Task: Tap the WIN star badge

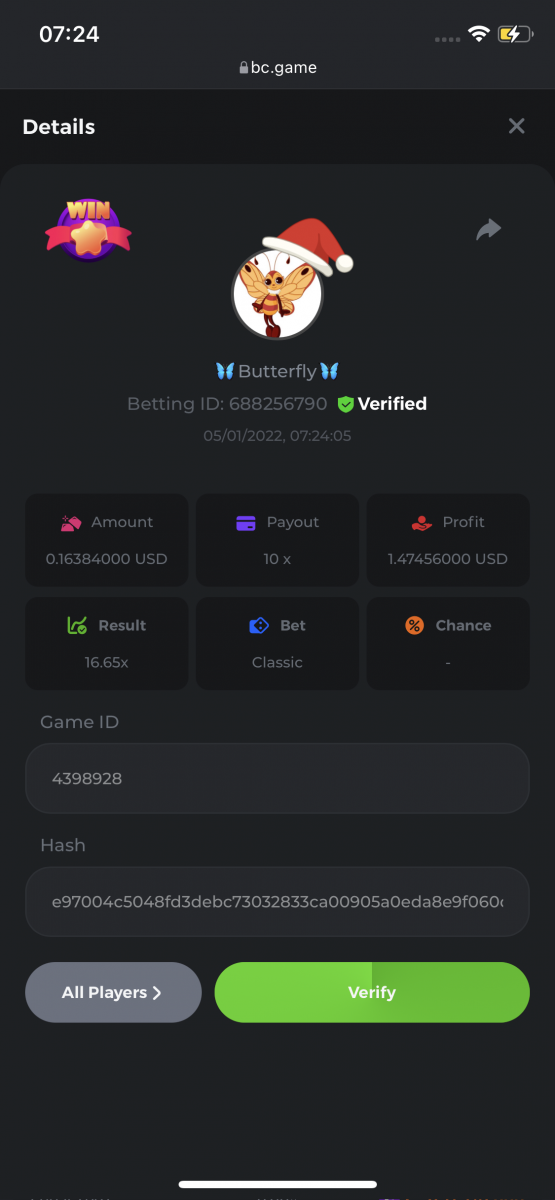Action: (88, 230)
